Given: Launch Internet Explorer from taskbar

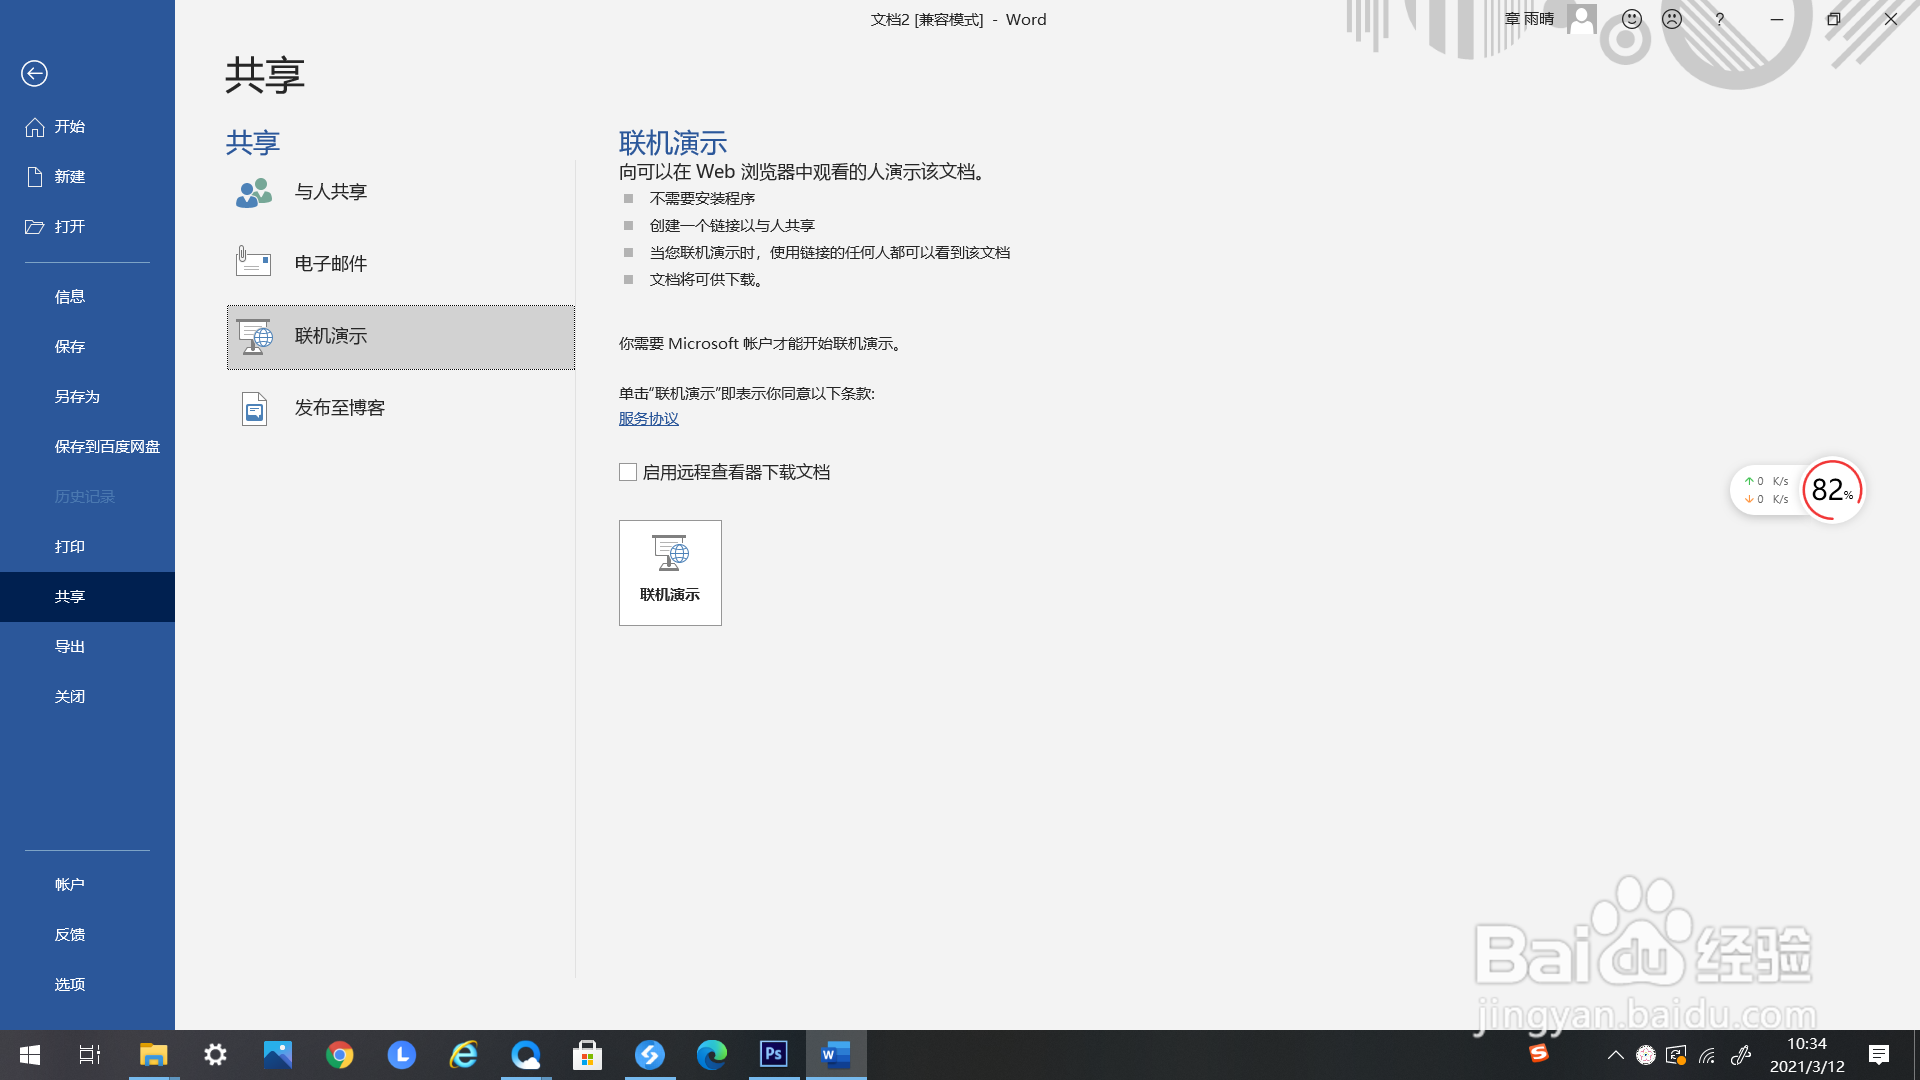Looking at the screenshot, I should 463,1055.
